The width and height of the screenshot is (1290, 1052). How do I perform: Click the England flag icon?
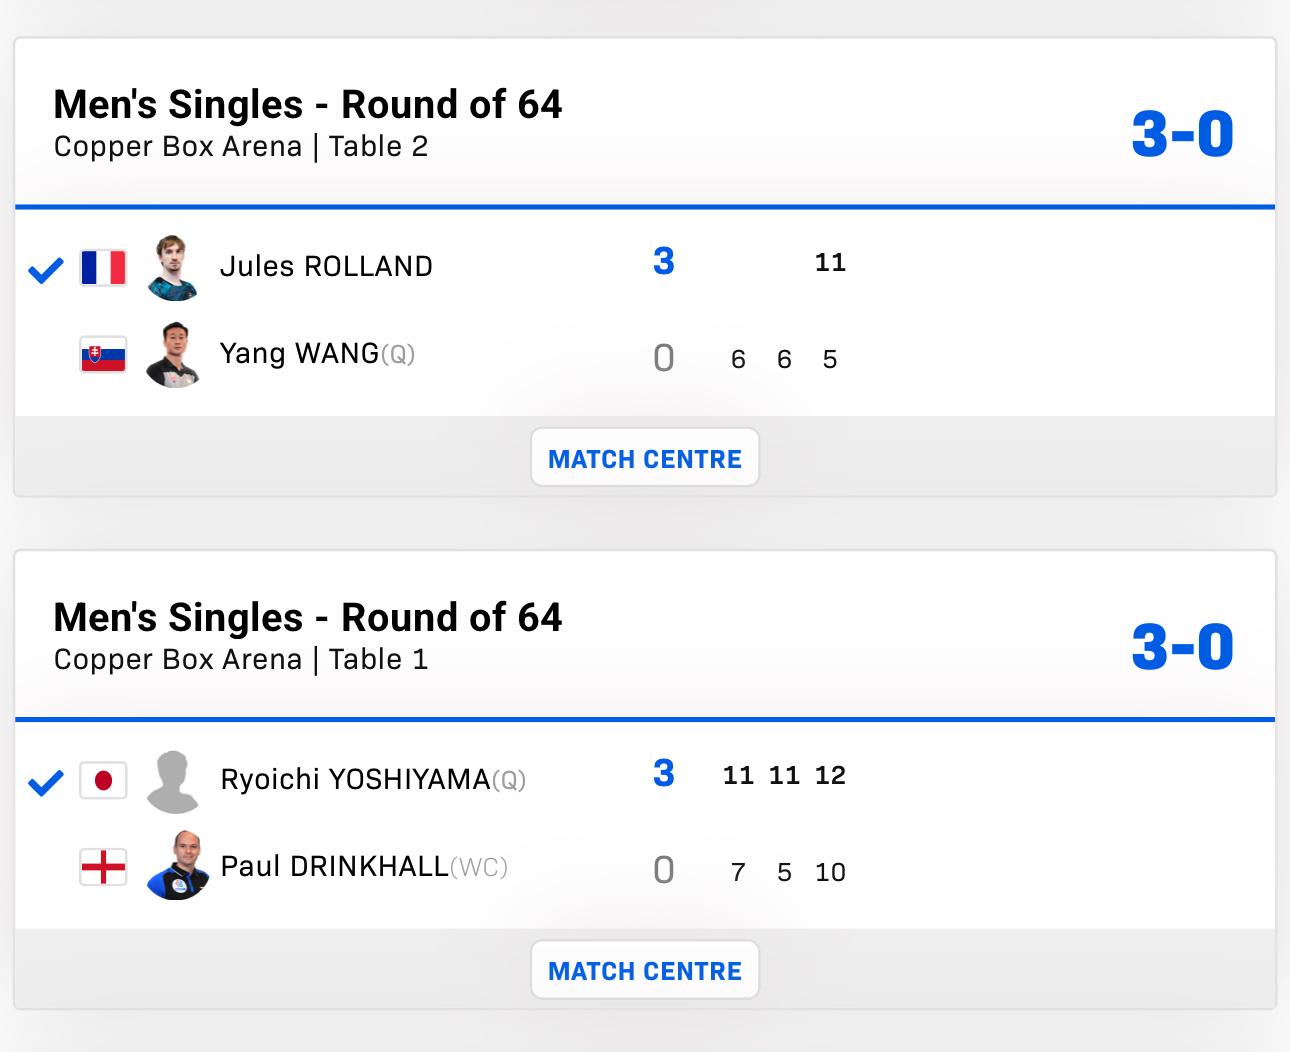(x=103, y=867)
